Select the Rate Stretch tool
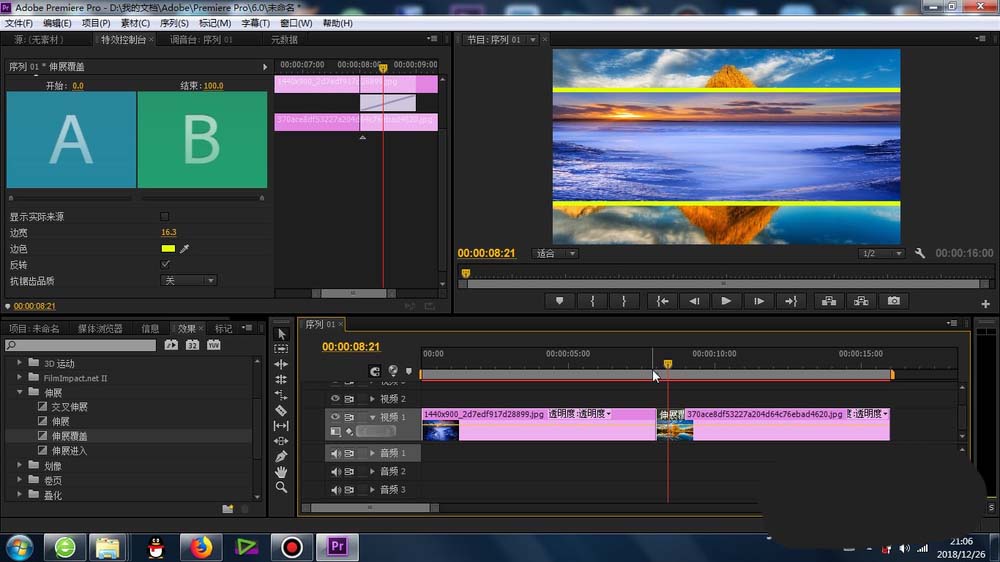The image size is (1000, 562). coord(281,395)
